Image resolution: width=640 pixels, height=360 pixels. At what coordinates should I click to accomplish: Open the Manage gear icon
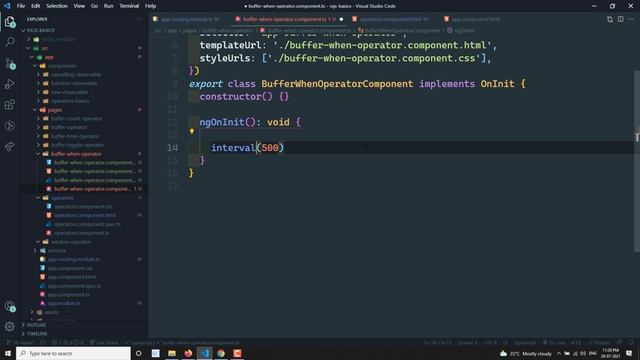point(10,326)
